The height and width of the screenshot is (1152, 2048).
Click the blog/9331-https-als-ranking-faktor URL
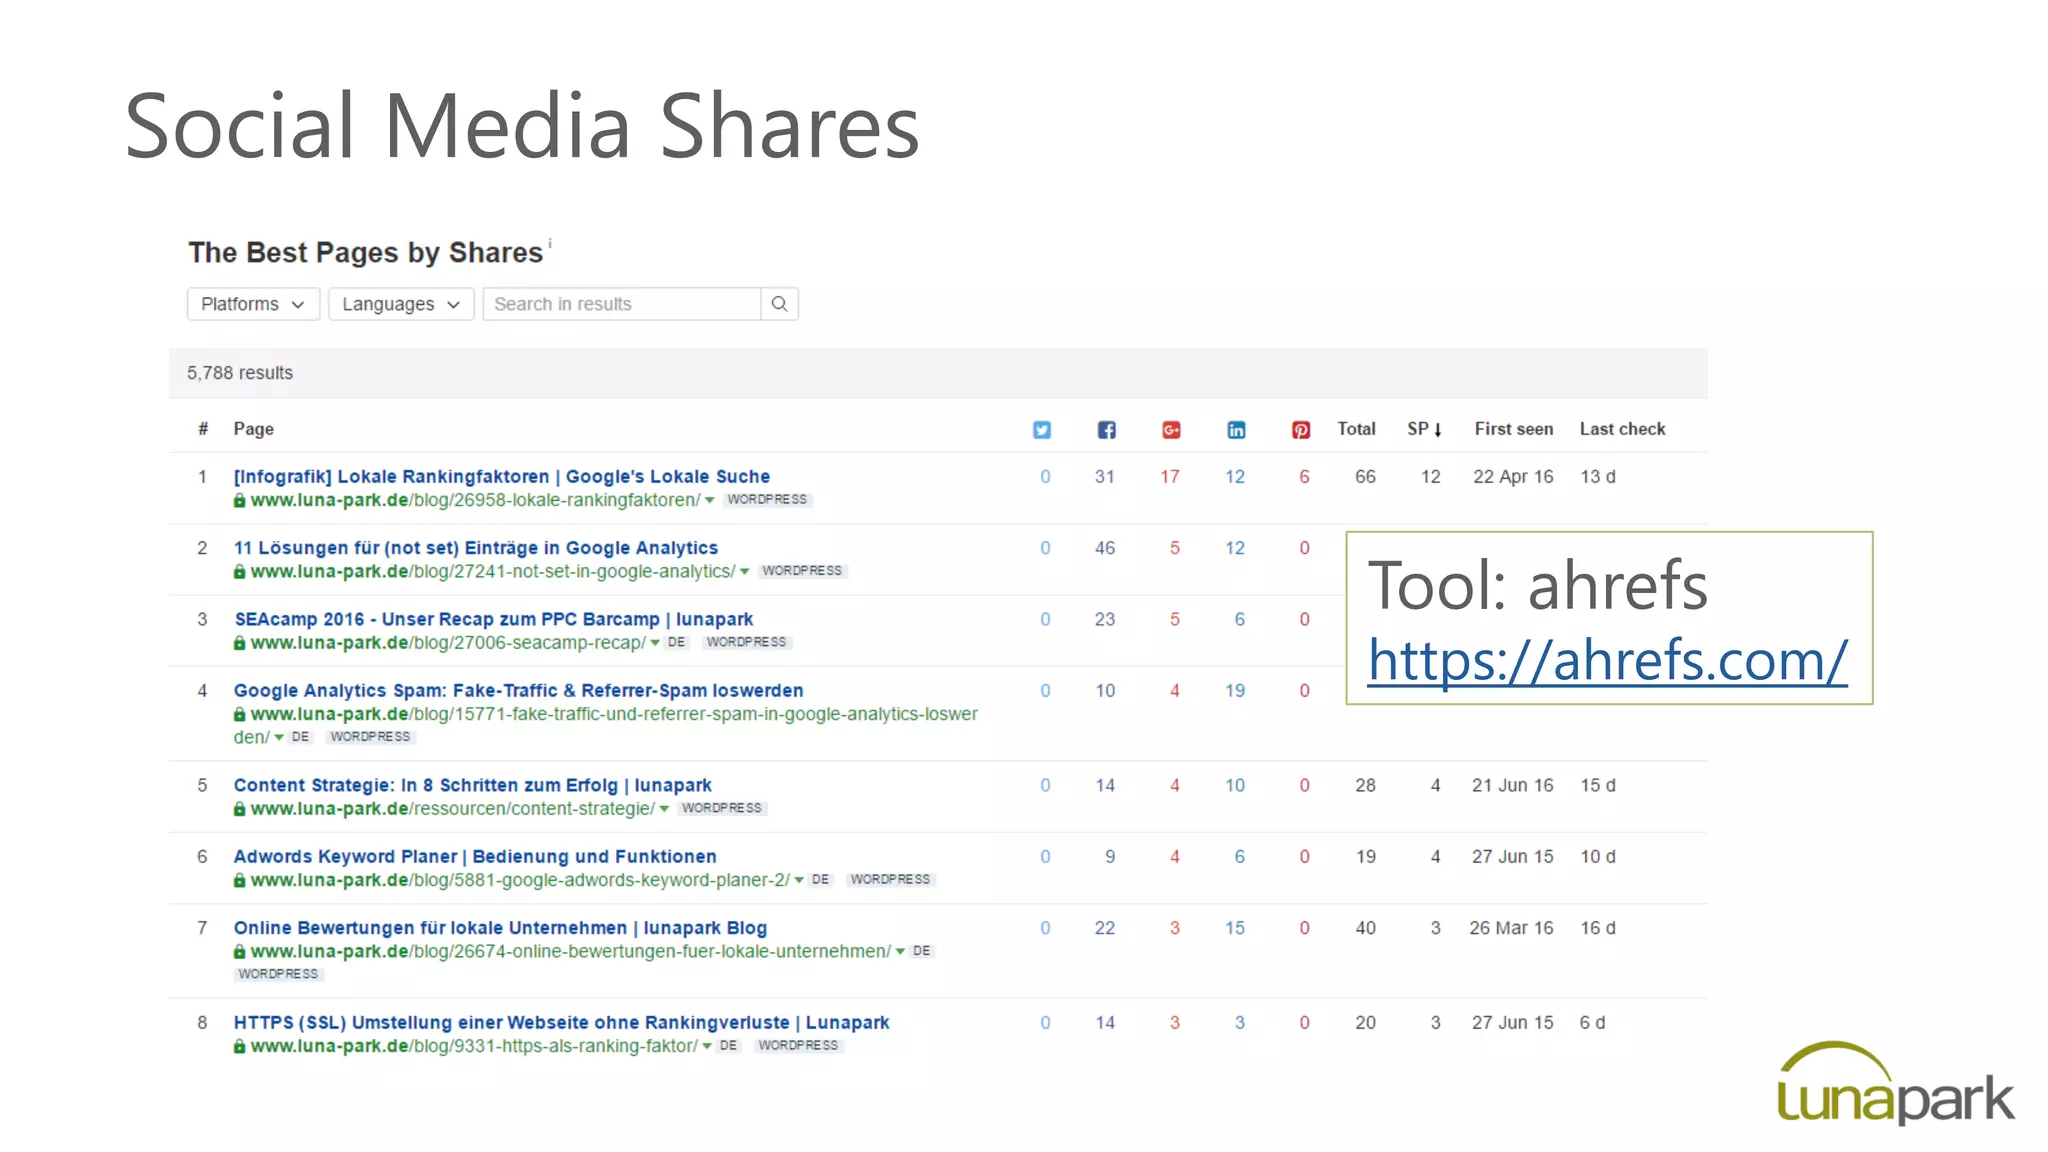point(474,1046)
